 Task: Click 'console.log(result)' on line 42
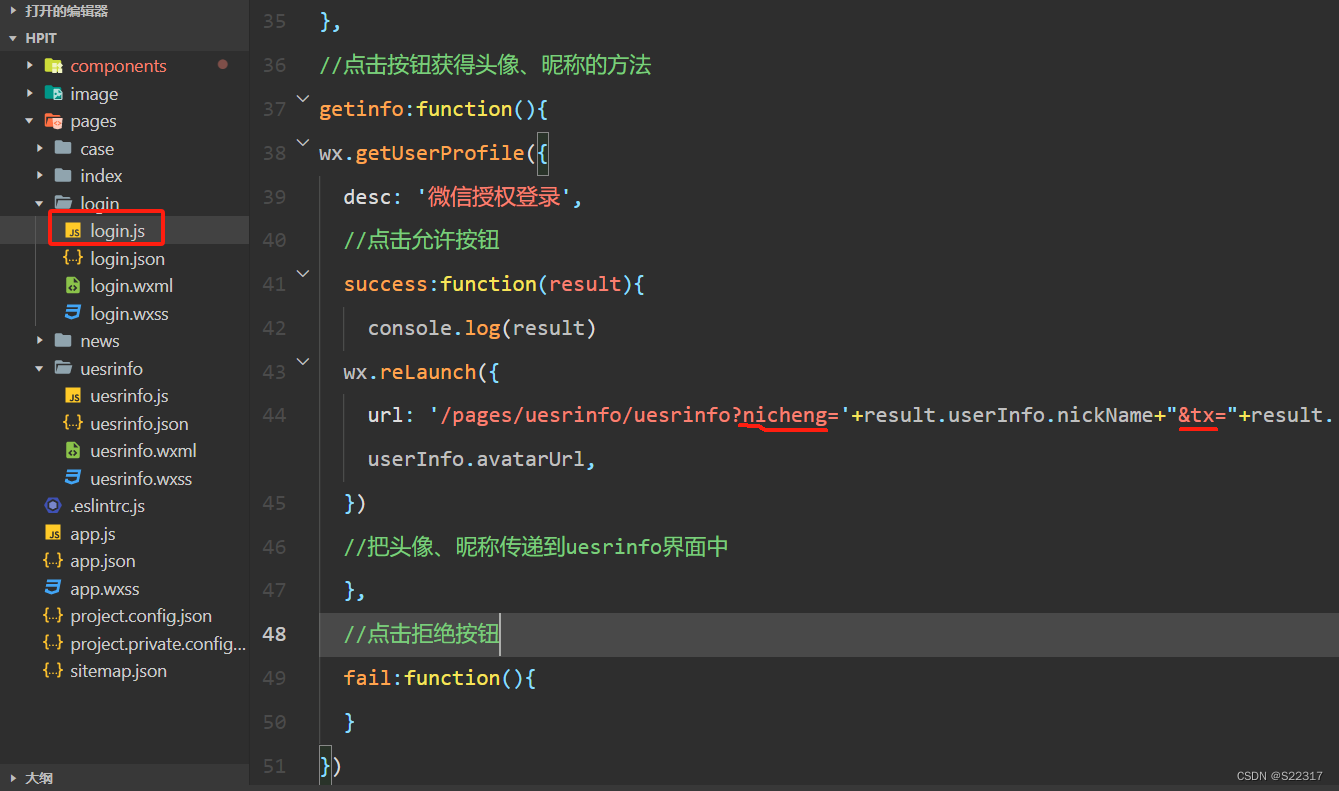(x=482, y=328)
